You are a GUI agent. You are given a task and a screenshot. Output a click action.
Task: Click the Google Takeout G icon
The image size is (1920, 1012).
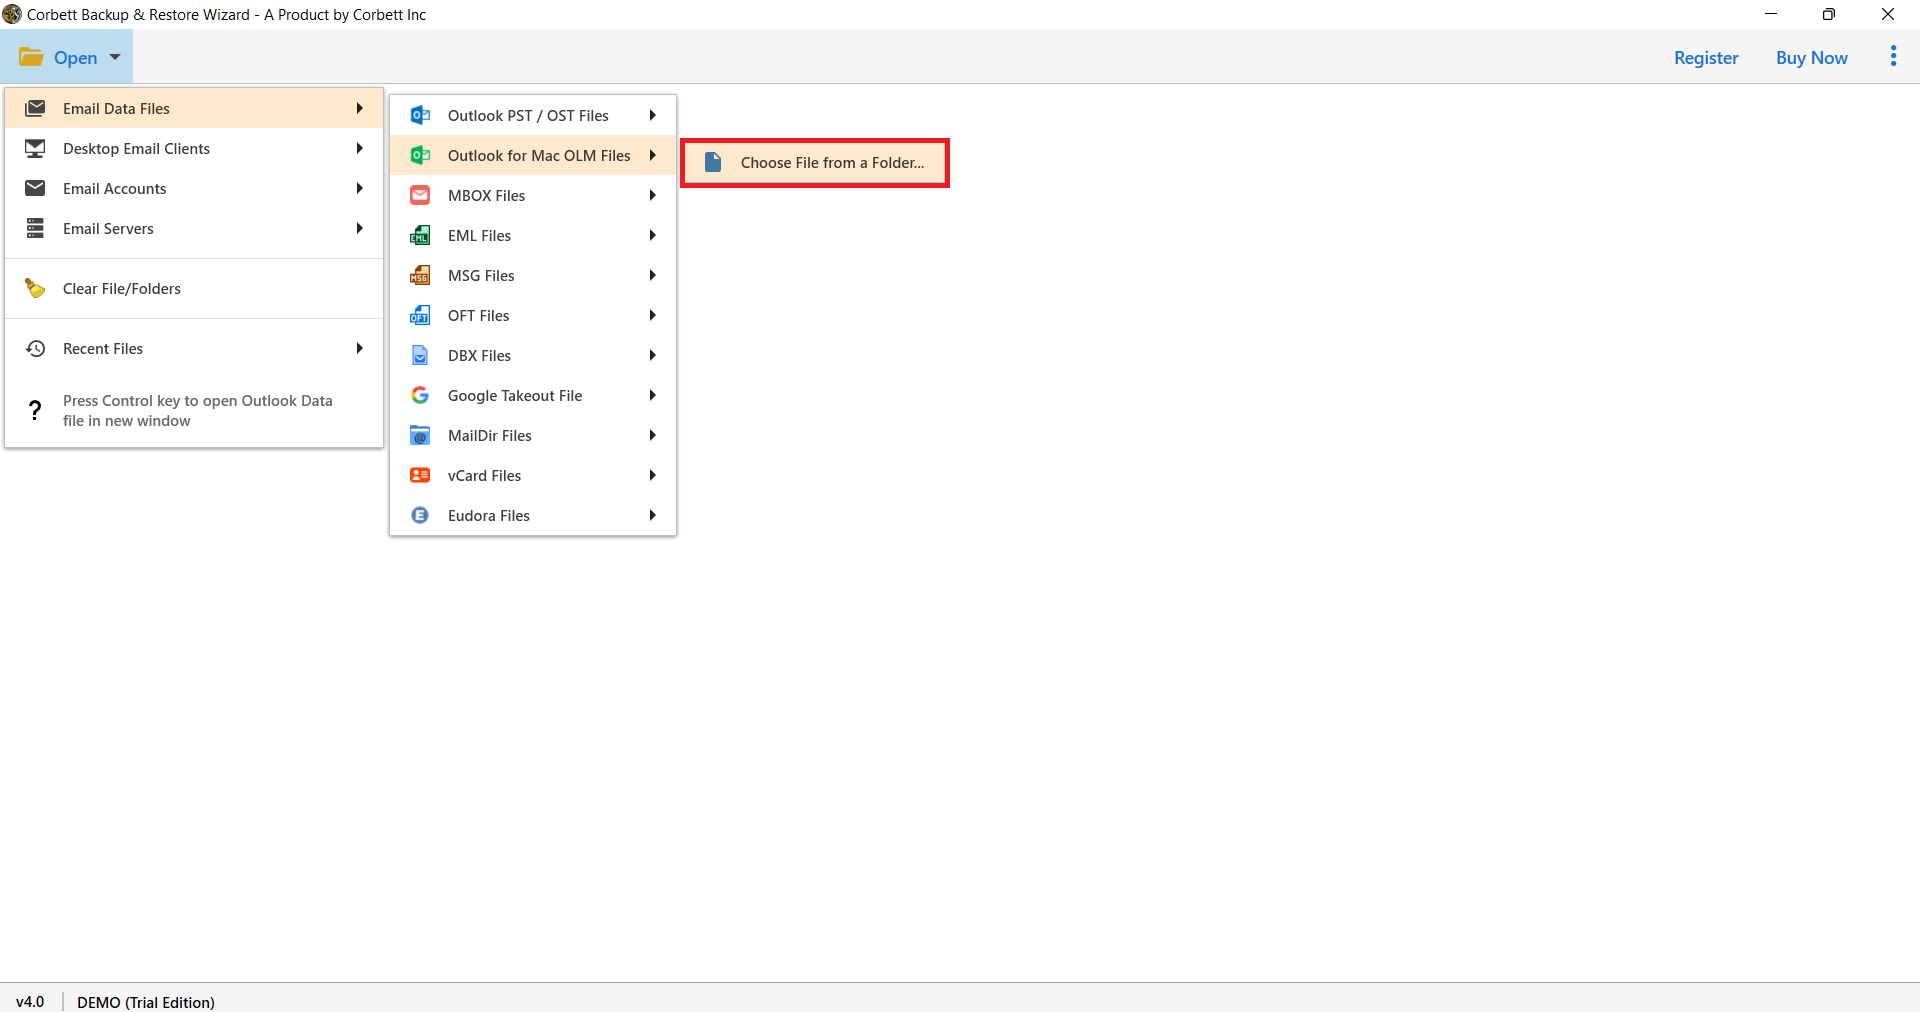[x=420, y=395]
